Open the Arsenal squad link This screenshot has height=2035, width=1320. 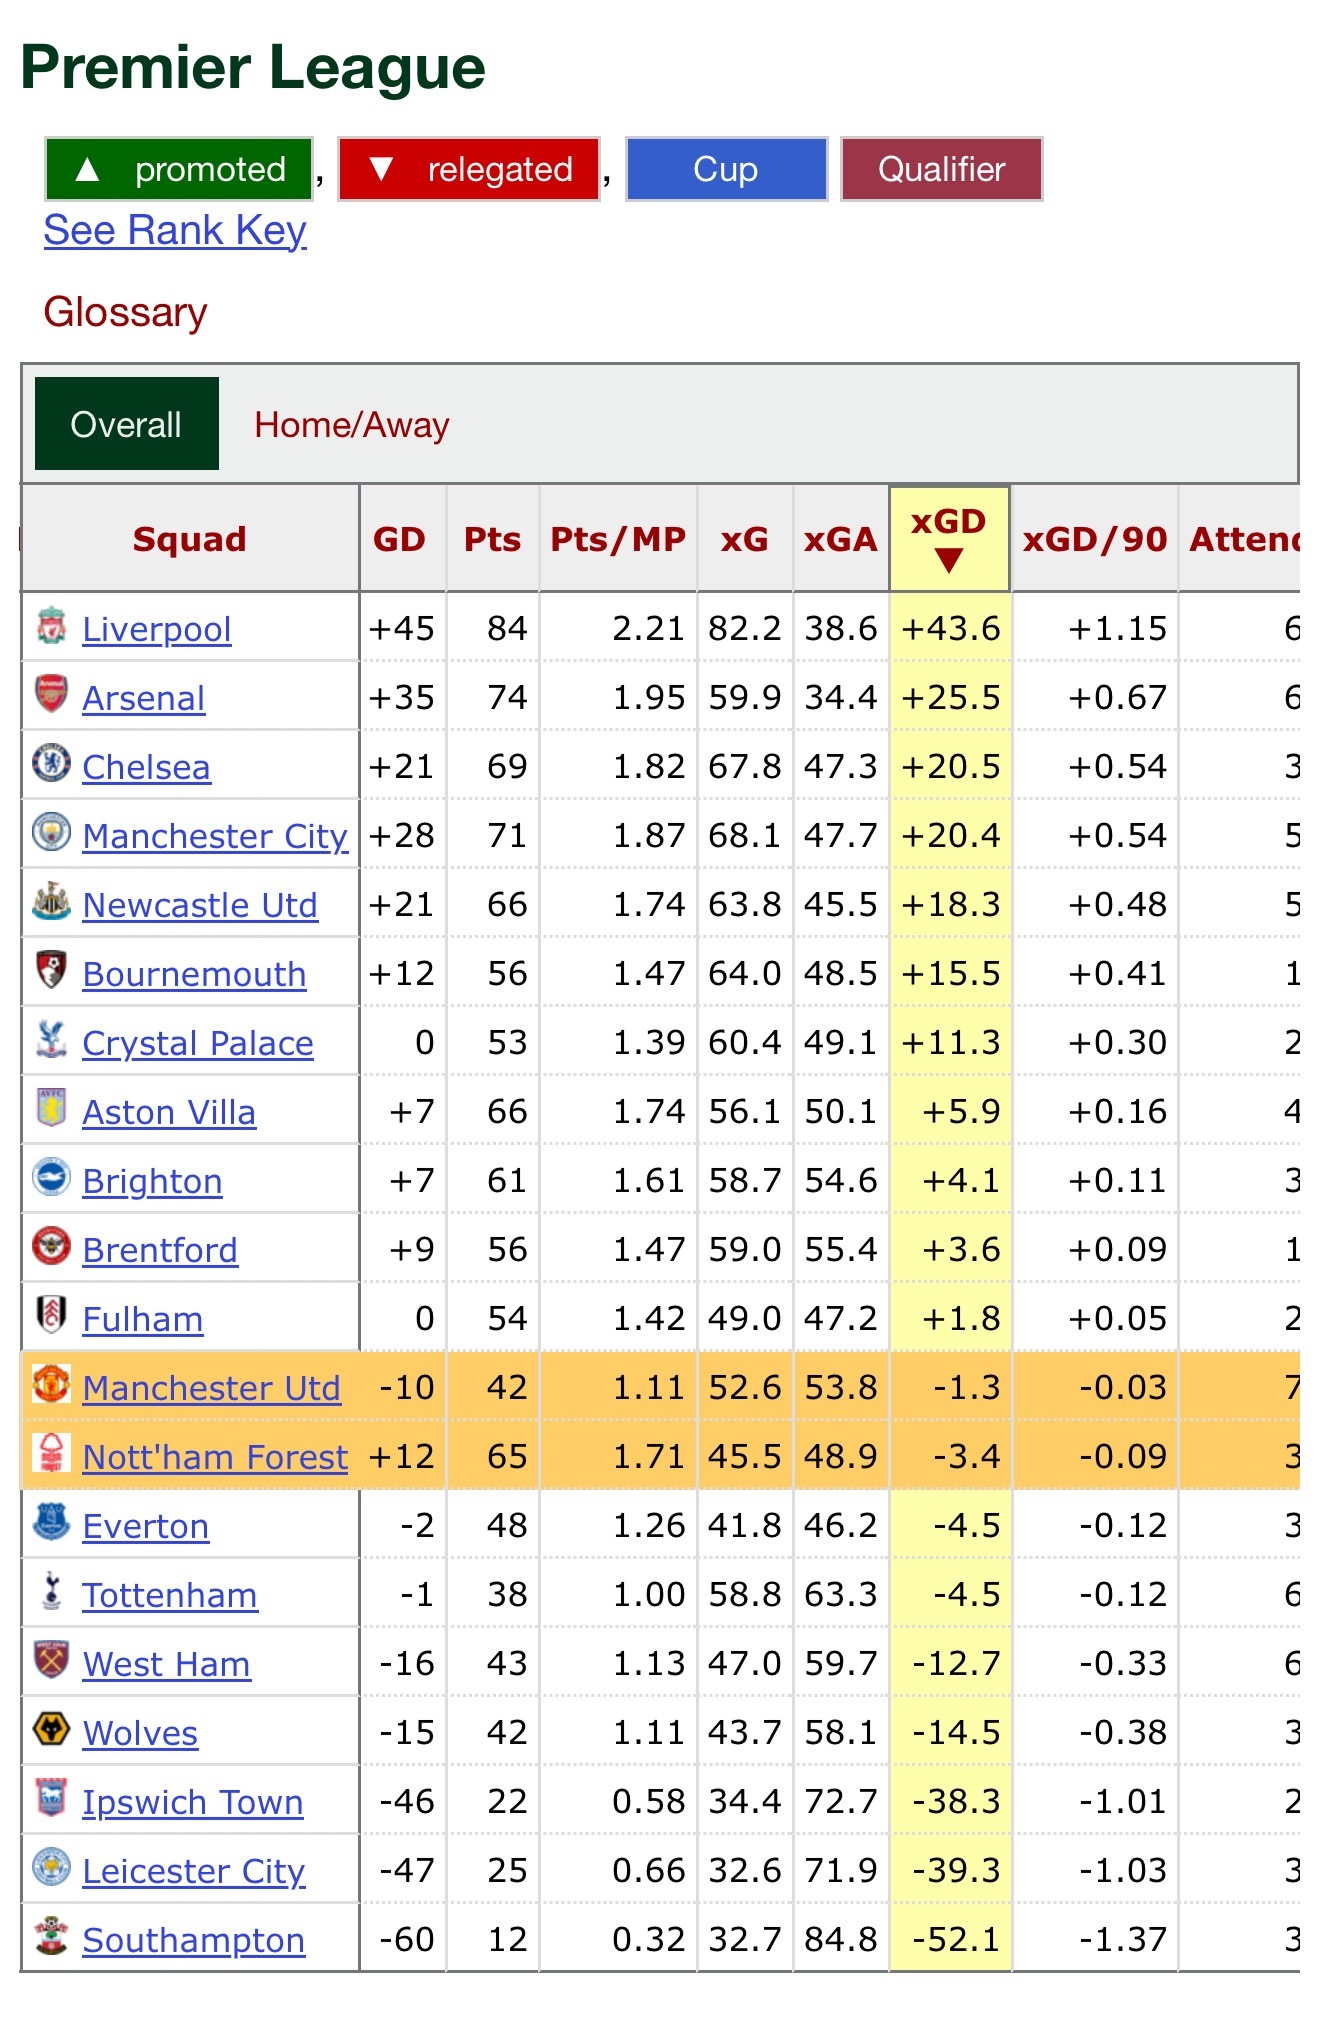click(144, 698)
